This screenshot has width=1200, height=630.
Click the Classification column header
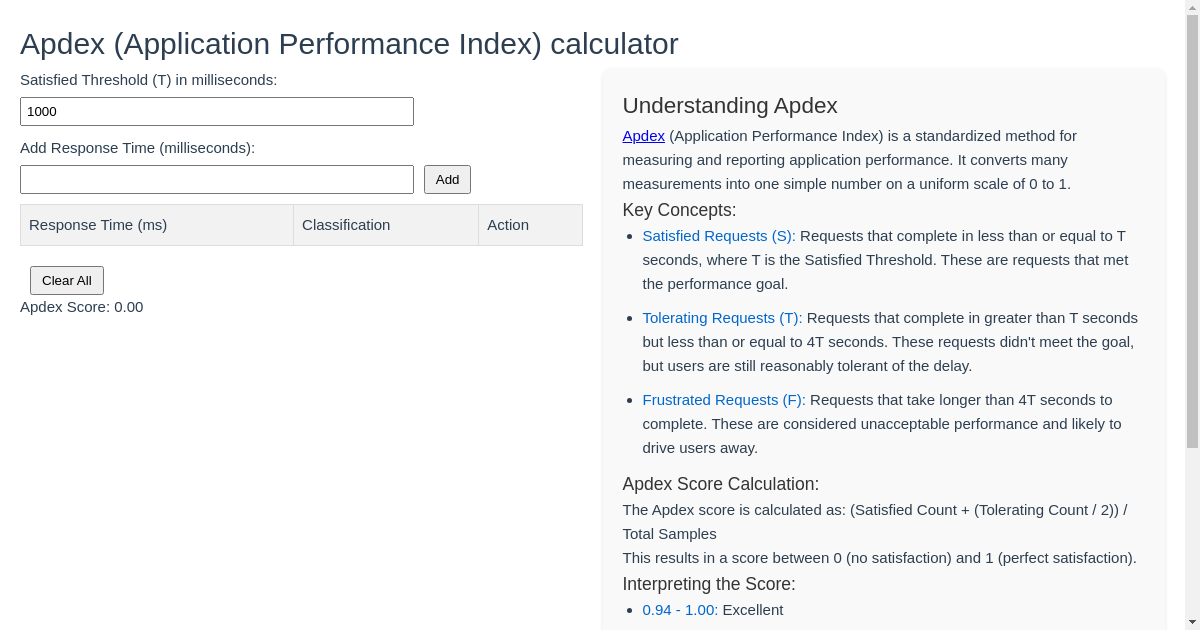point(346,224)
